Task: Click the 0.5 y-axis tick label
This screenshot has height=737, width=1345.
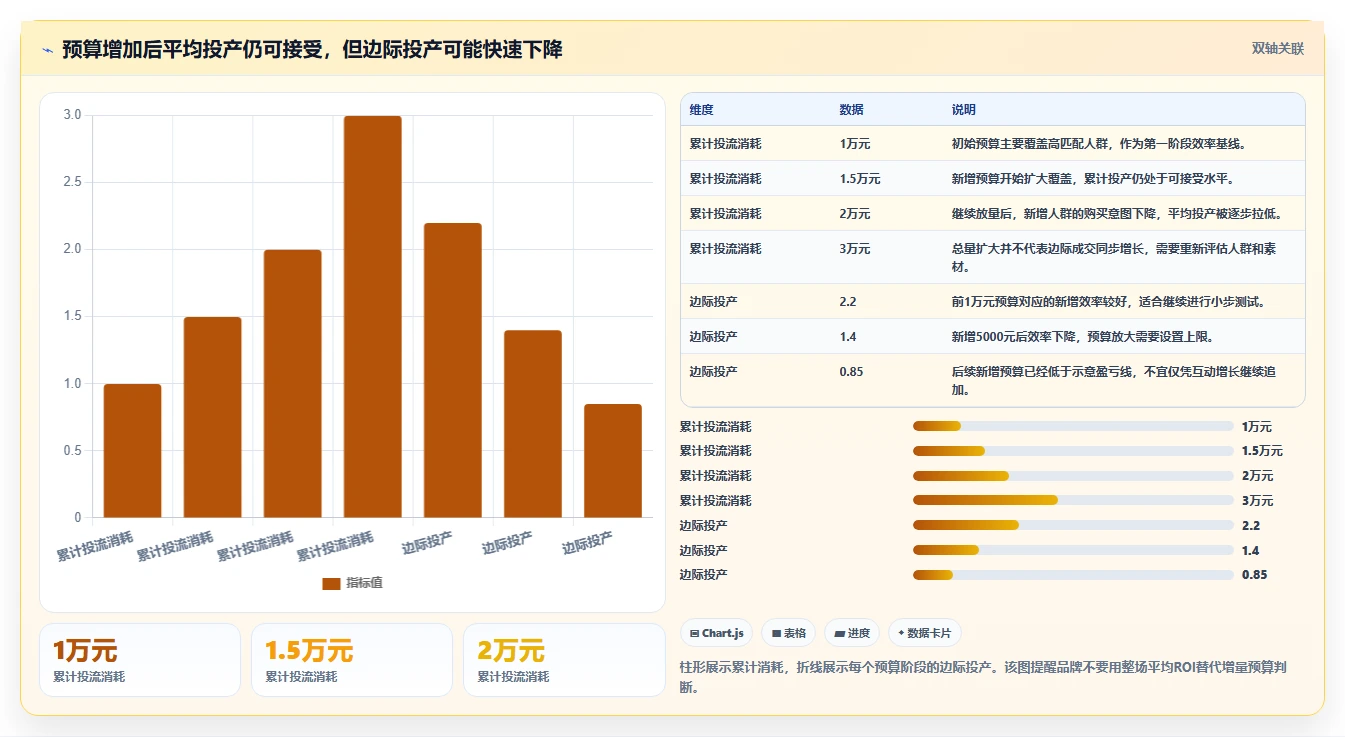Action: pyautogui.click(x=72, y=450)
